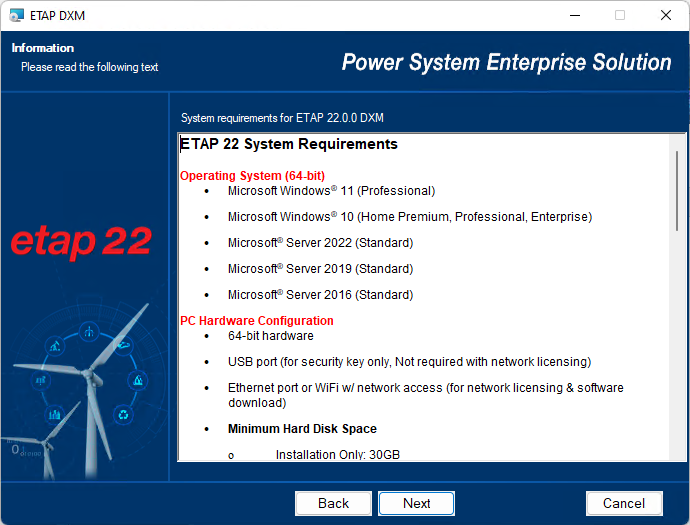Click the ETAP 22 System Requirements heading
690x525 pixels.
pyautogui.click(x=289, y=145)
